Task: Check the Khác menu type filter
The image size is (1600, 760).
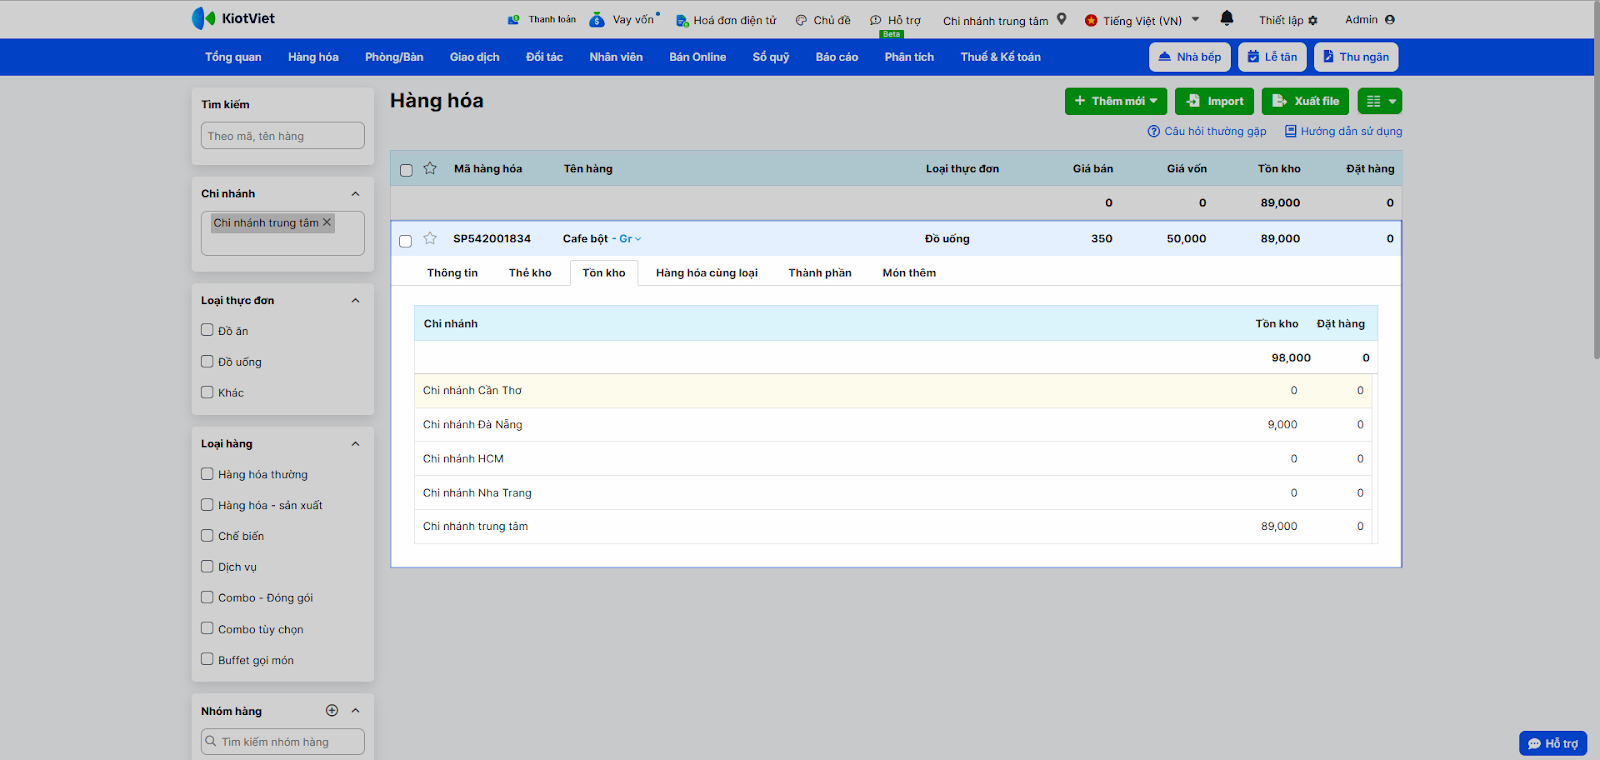Action: click(207, 392)
